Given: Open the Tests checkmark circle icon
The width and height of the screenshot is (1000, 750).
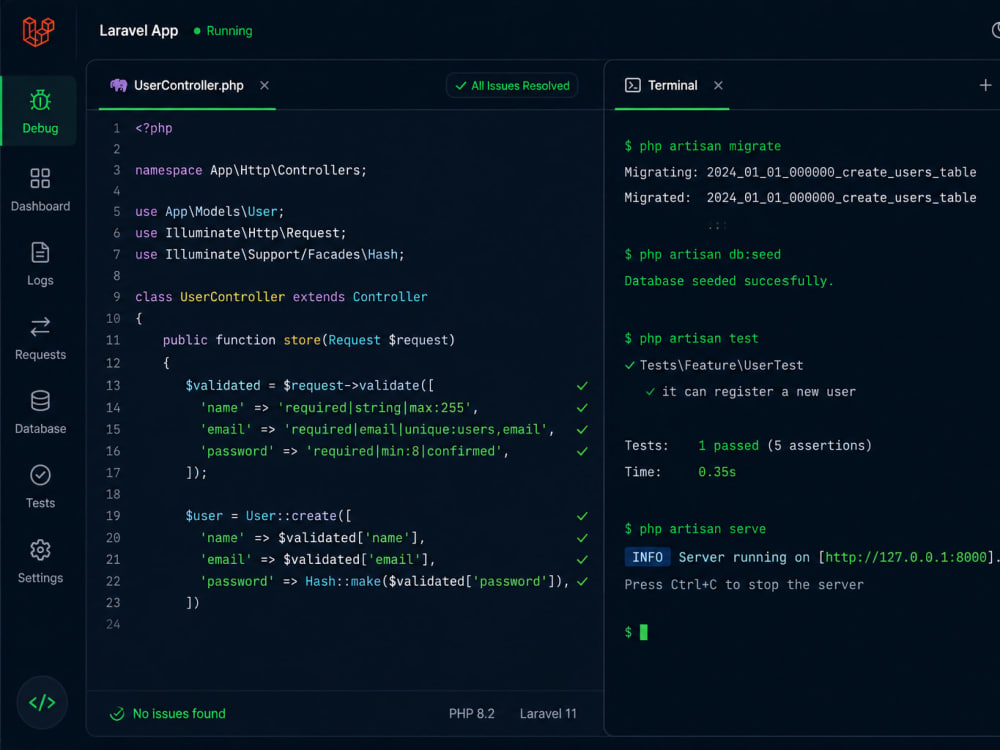Looking at the screenshot, I should [40, 475].
